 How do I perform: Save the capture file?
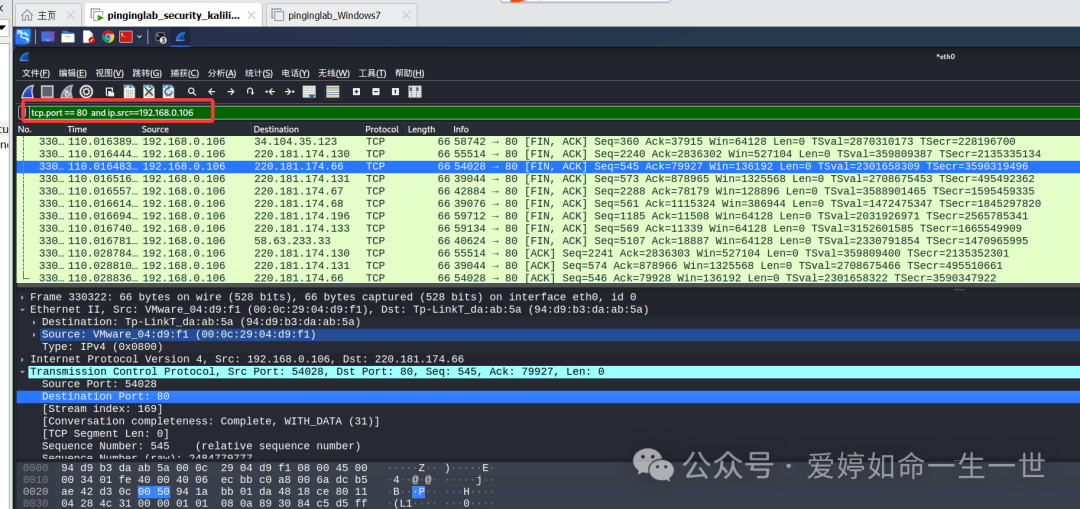pos(129,92)
